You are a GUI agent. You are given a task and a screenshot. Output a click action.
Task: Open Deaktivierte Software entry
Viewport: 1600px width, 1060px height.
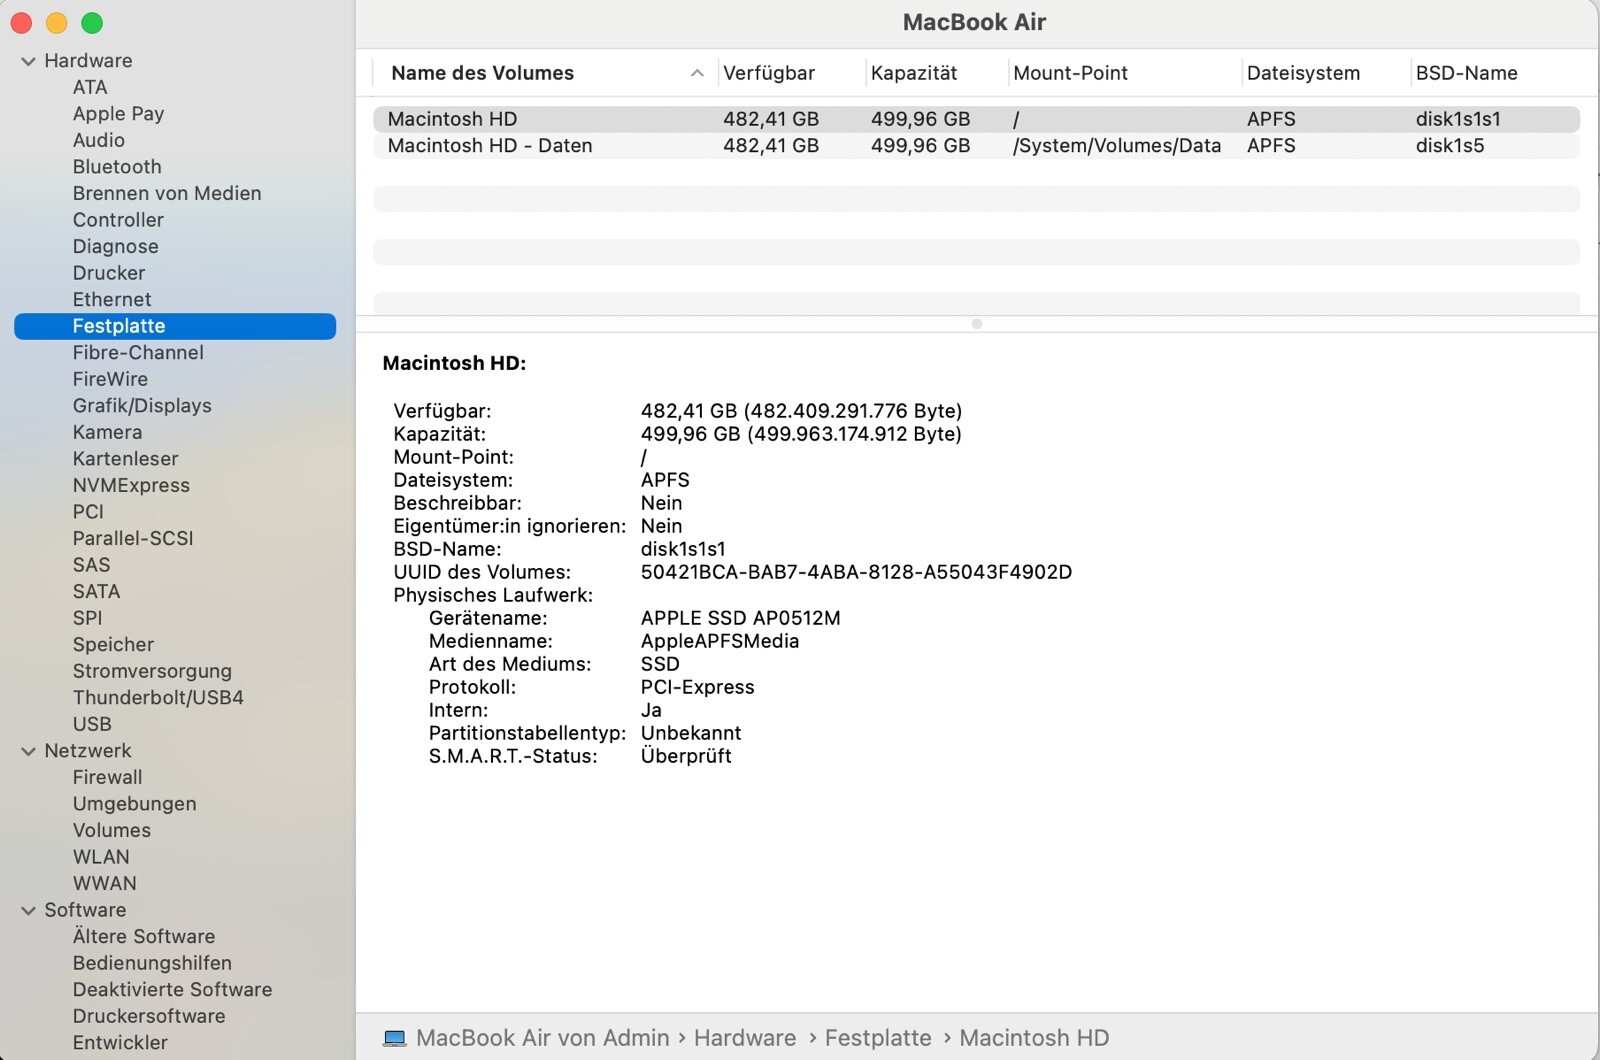(x=172, y=989)
